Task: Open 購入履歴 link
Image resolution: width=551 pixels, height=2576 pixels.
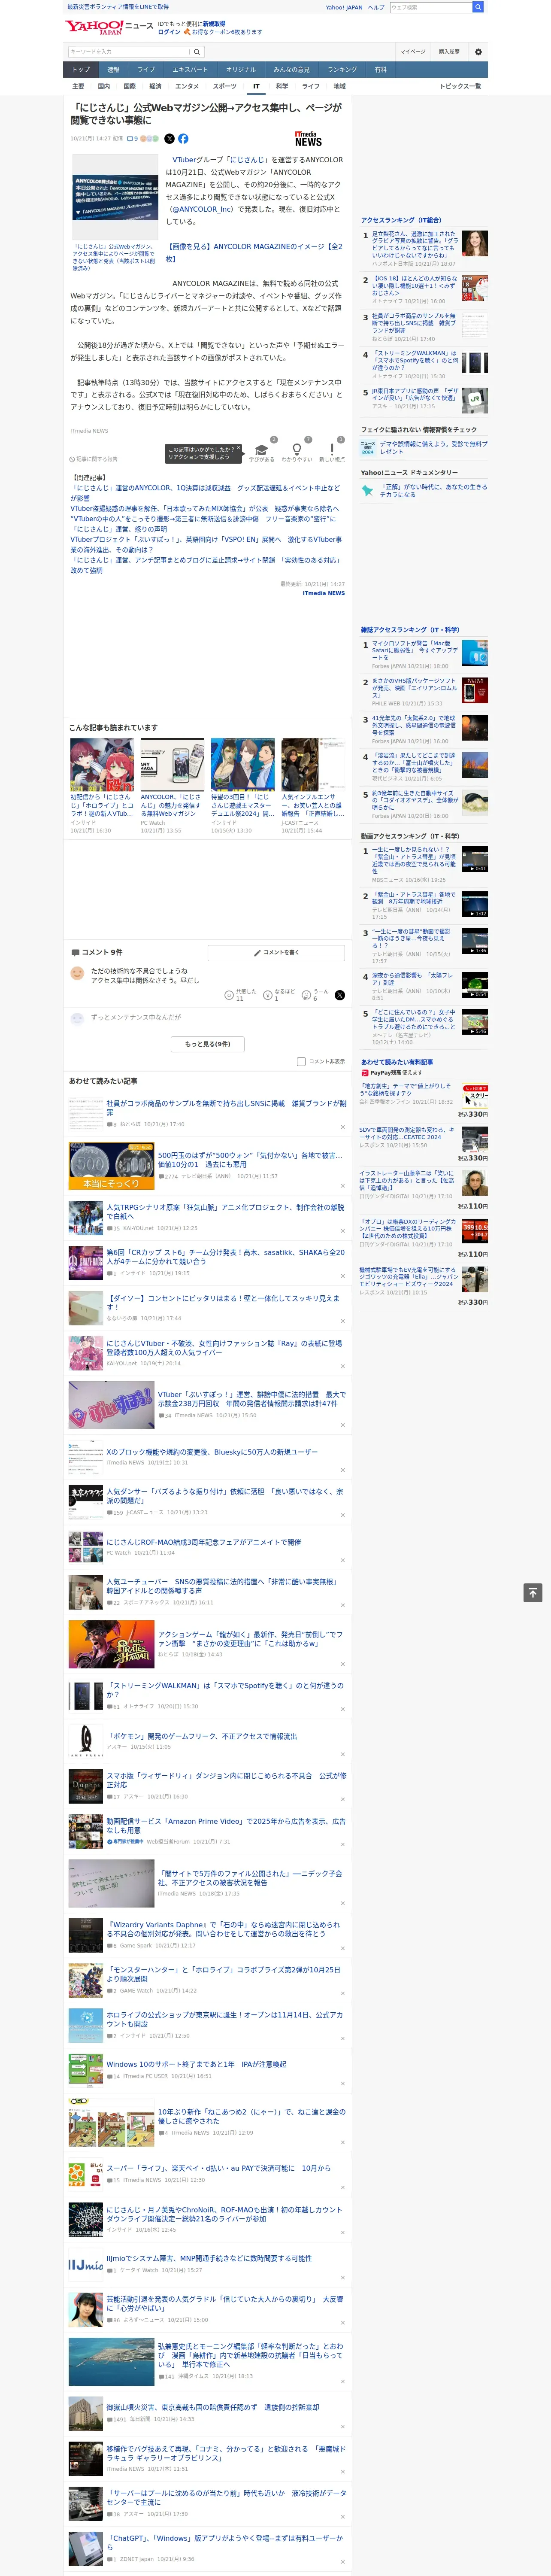Action: coord(449,51)
